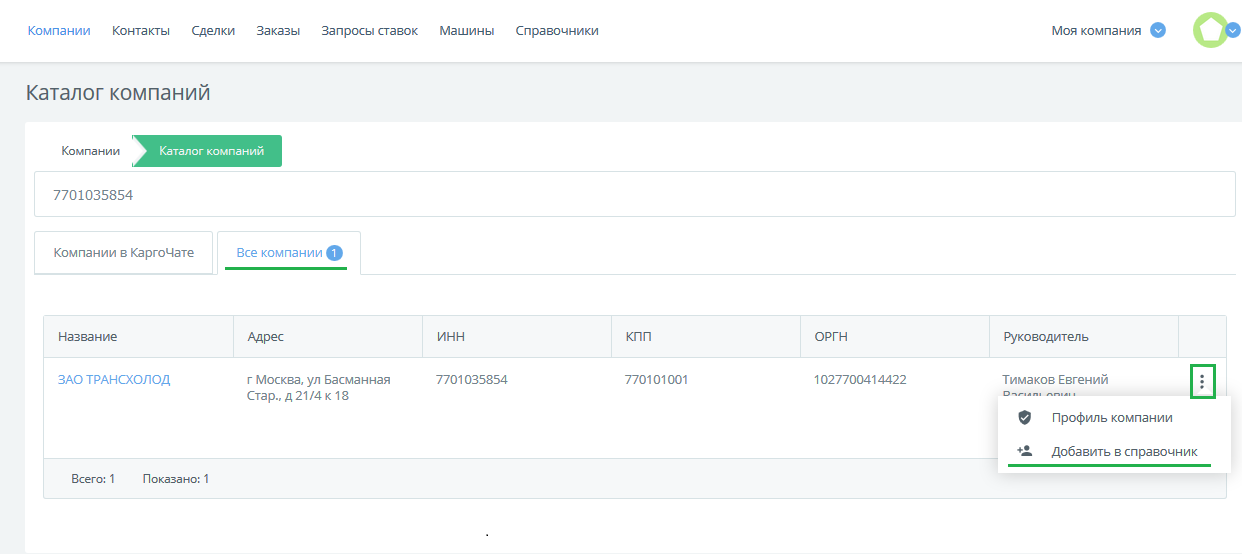
Task: Open Запросы ставок section
Action: pos(369,31)
